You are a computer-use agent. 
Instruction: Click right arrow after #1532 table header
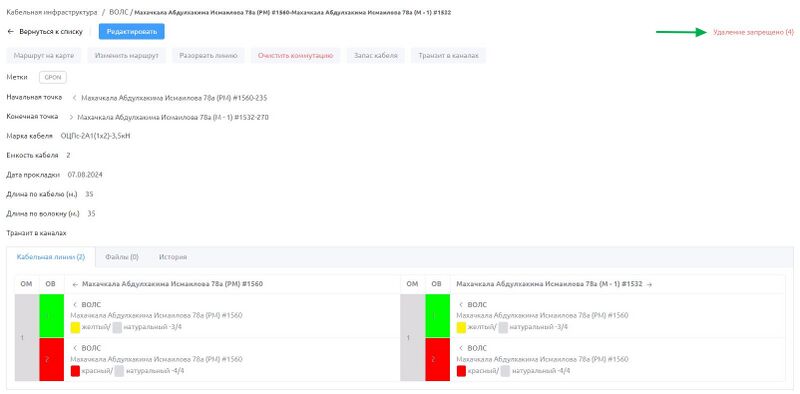point(649,285)
